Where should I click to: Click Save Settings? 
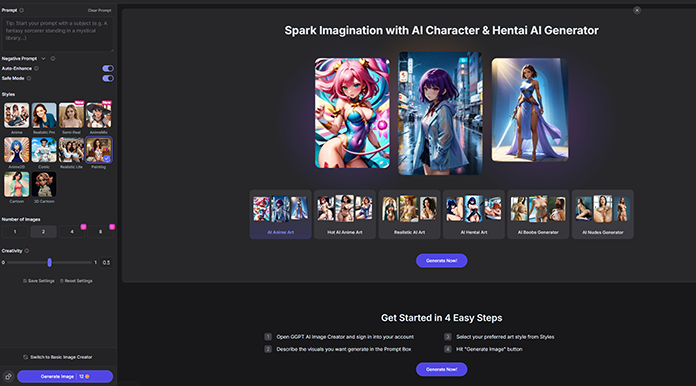(x=39, y=281)
